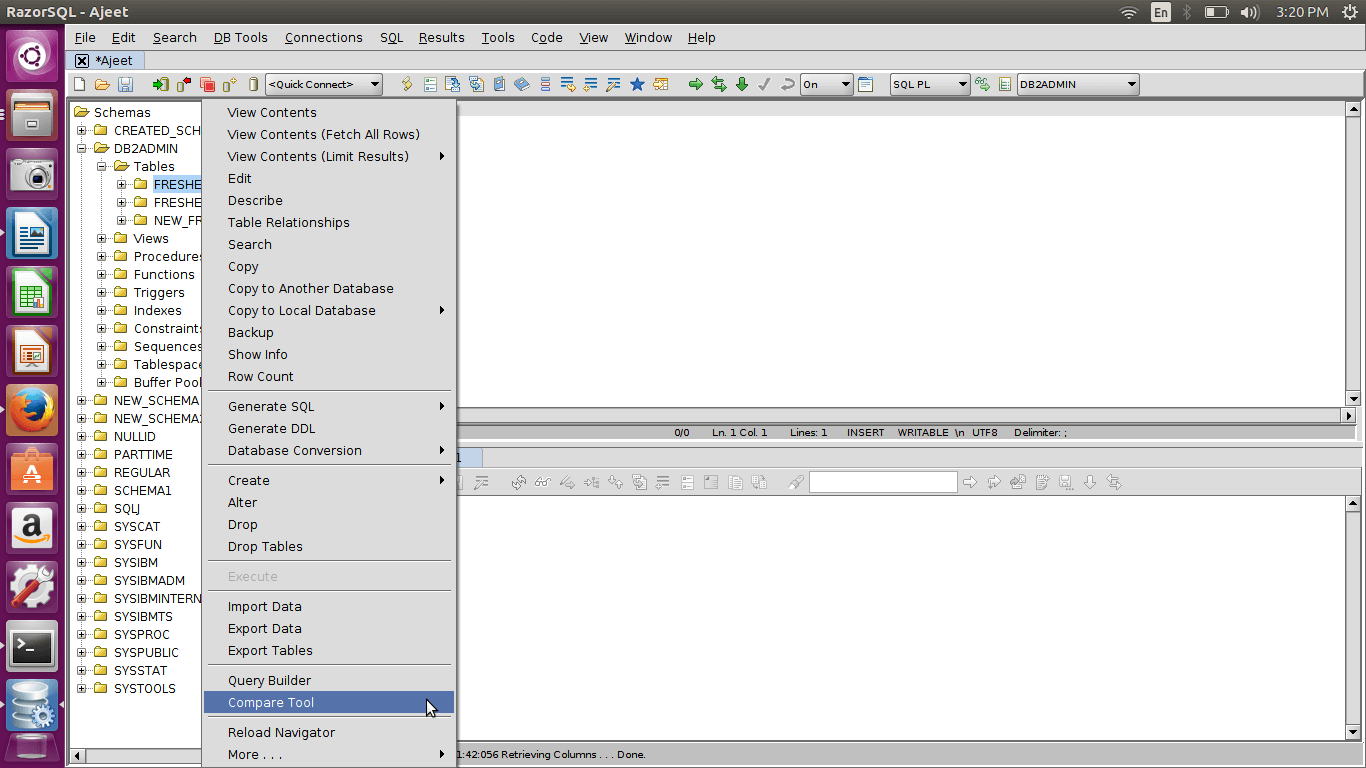This screenshot has height=768, width=1366.
Task: Click the red disconnect icon in toolbar
Action: point(184,85)
